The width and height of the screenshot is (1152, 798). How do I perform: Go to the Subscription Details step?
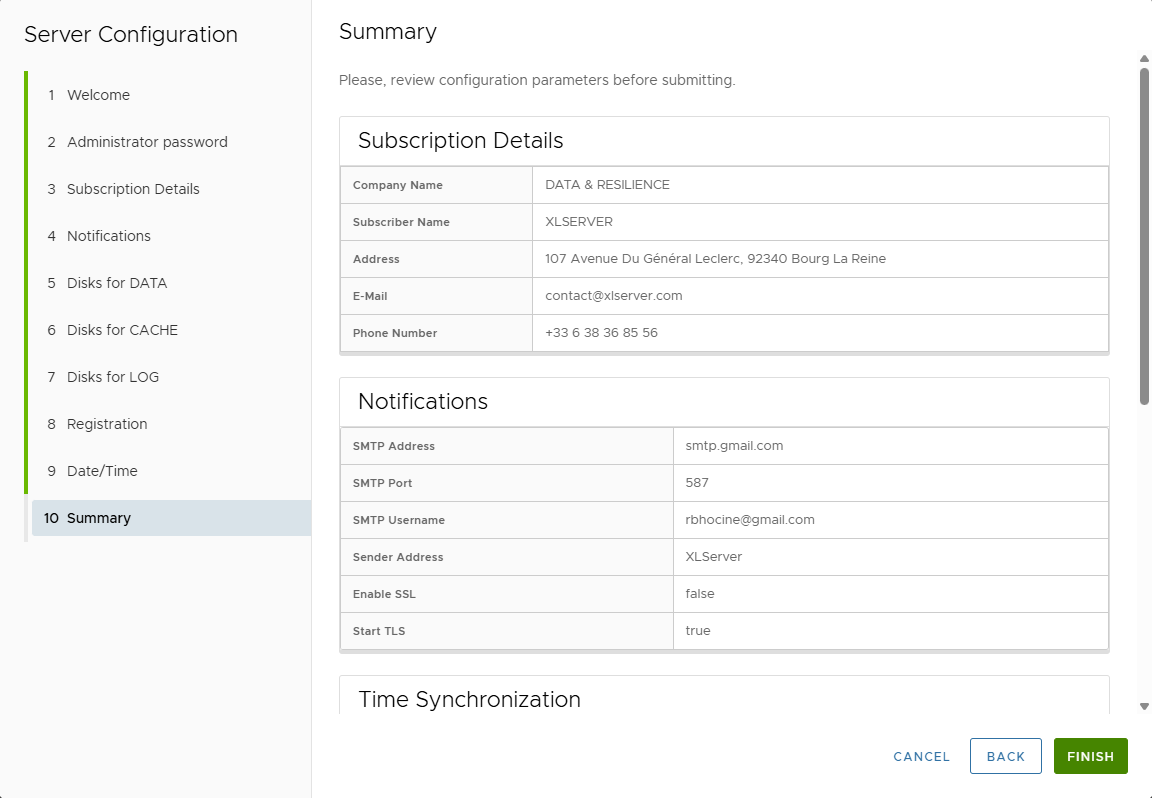(x=132, y=189)
